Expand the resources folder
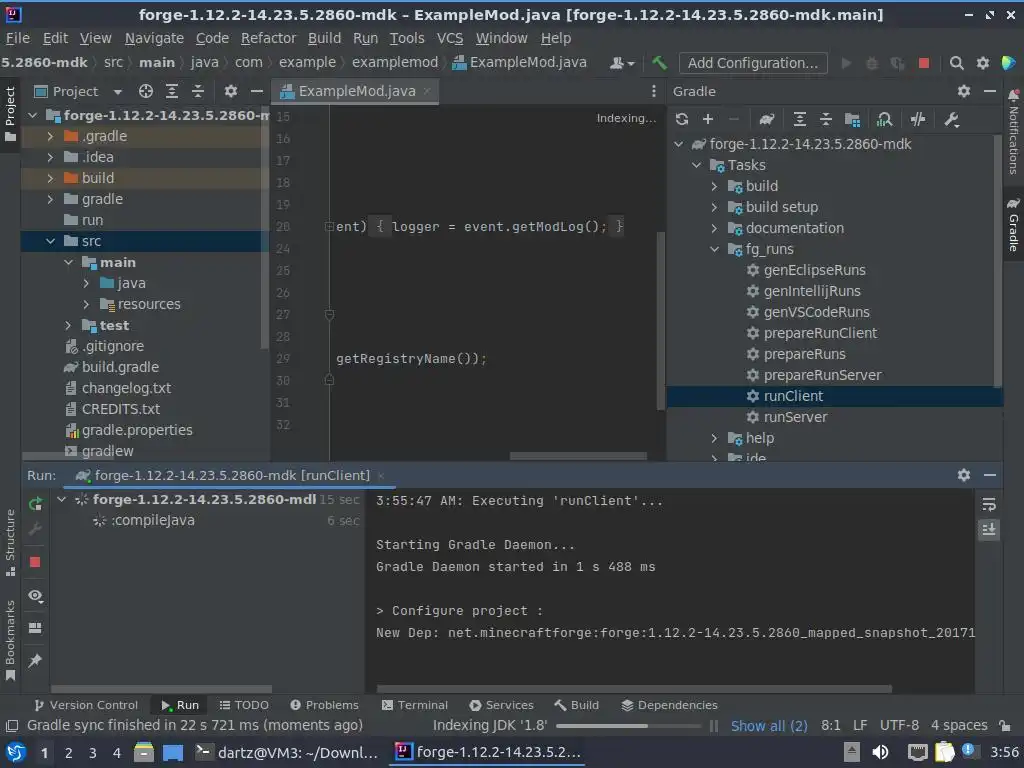The height and width of the screenshot is (768, 1024). (86, 304)
